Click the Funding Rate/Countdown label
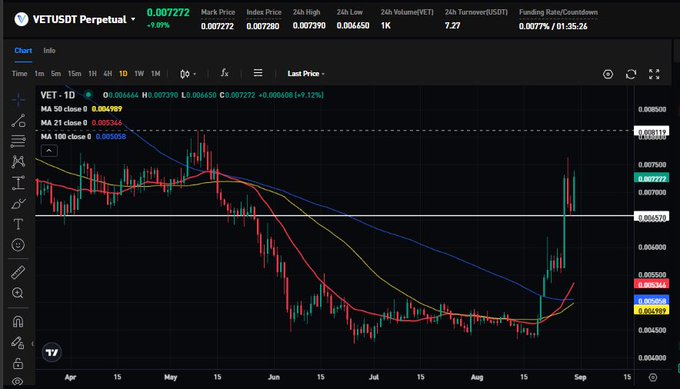 click(x=558, y=12)
